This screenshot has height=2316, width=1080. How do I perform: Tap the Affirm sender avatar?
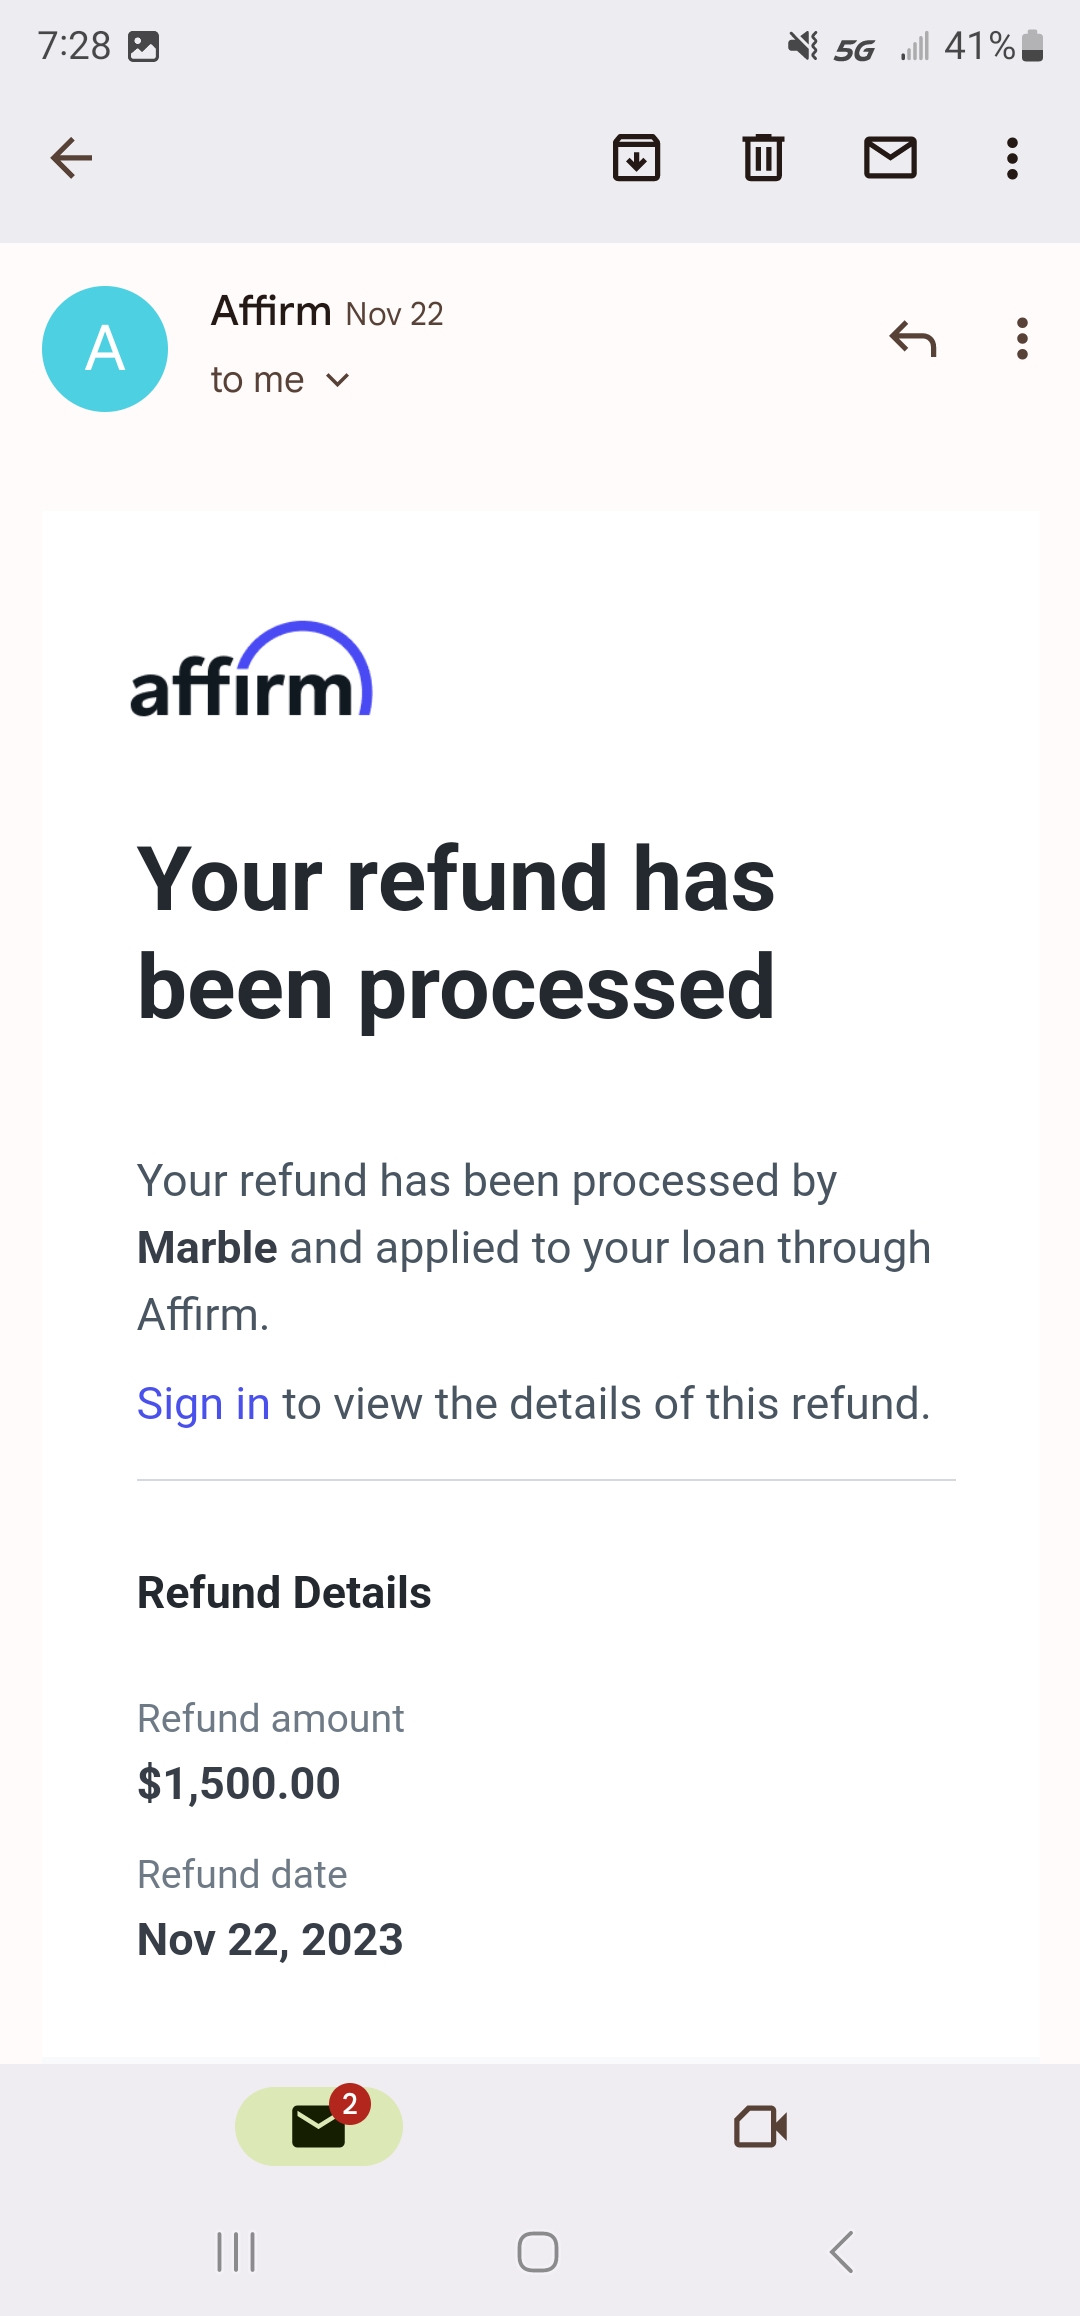point(105,349)
